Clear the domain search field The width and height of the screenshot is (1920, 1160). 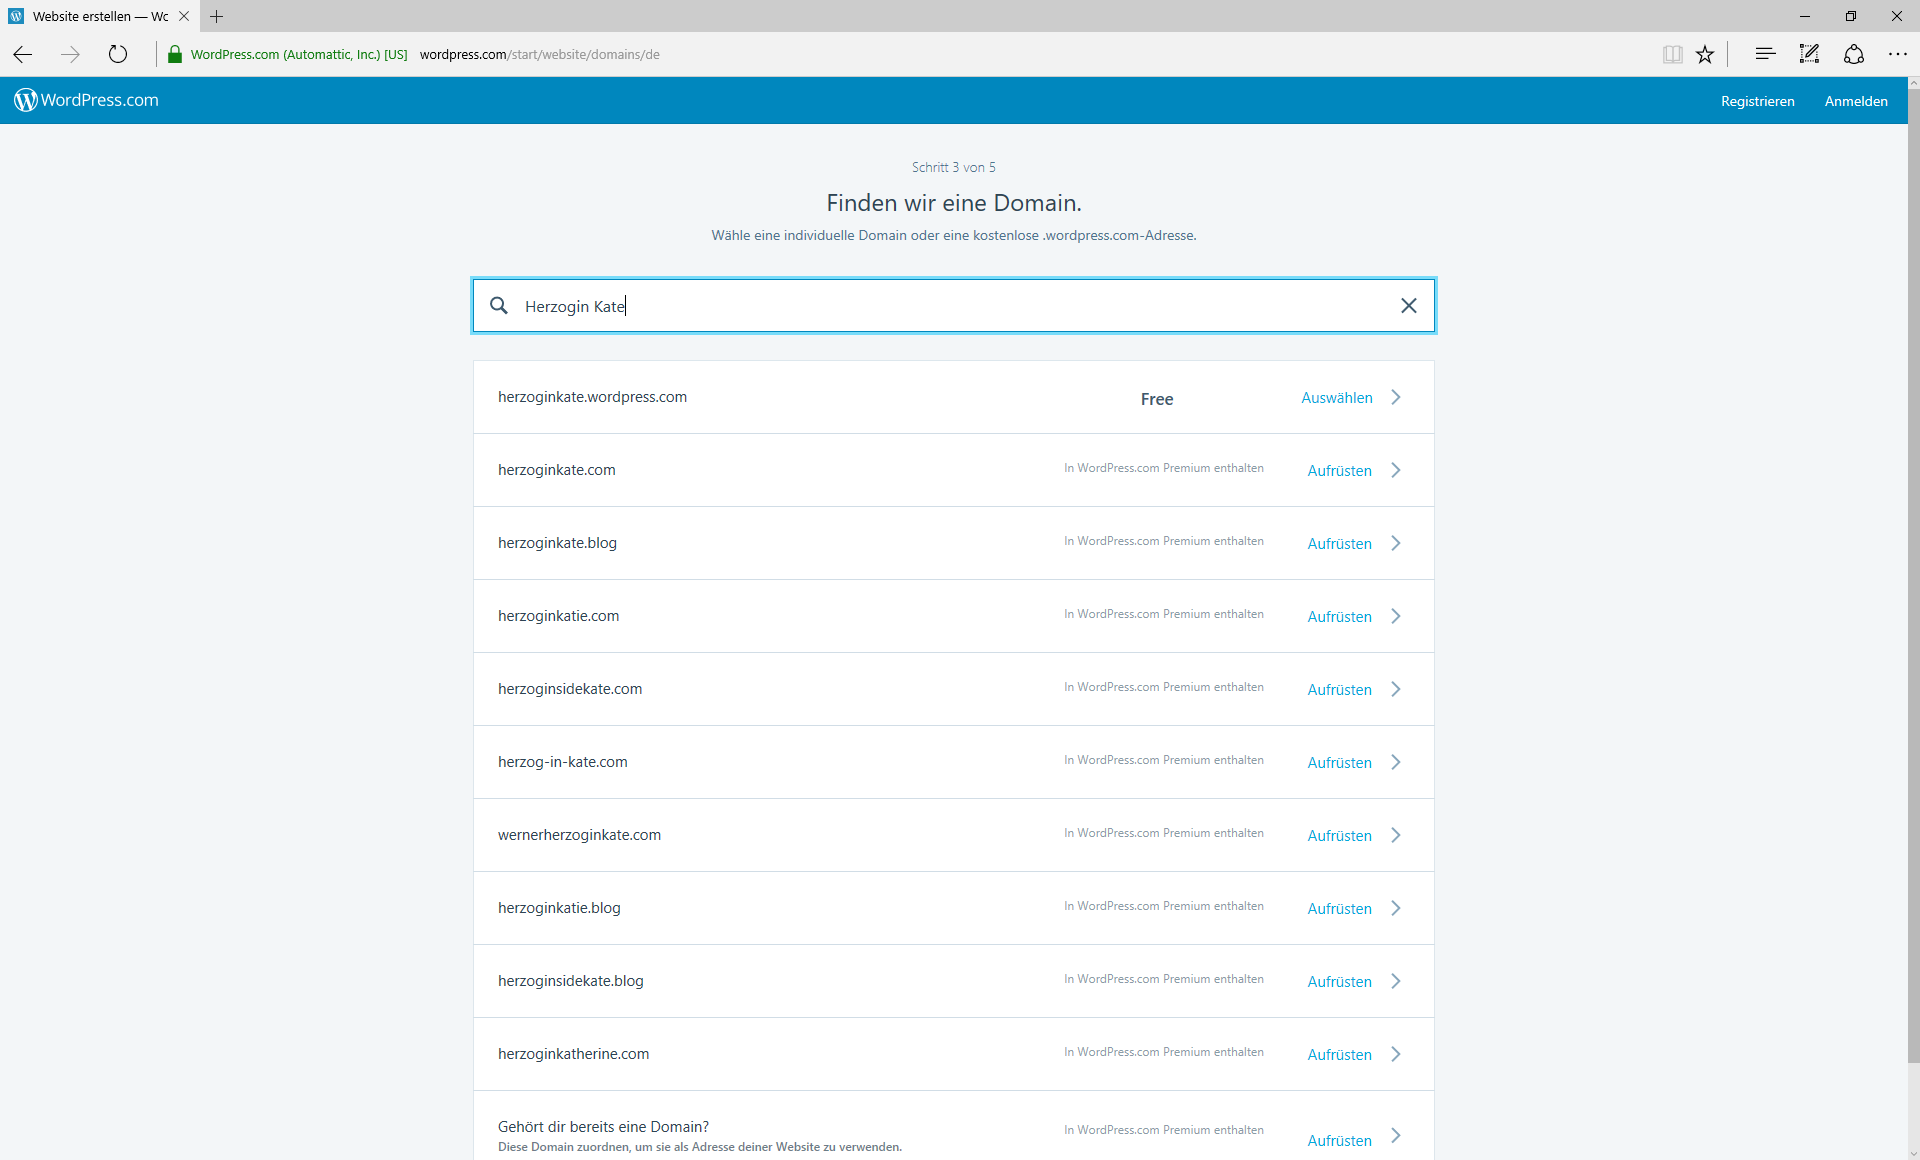1408,305
